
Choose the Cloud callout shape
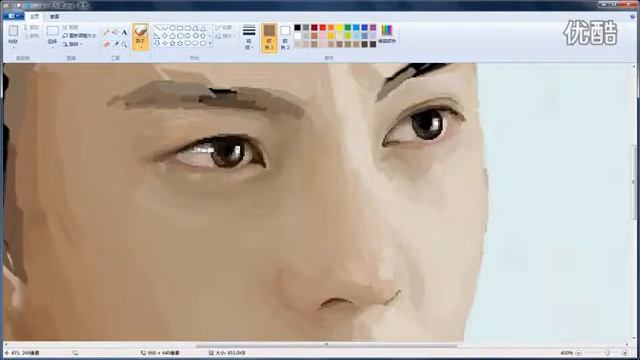[203, 43]
